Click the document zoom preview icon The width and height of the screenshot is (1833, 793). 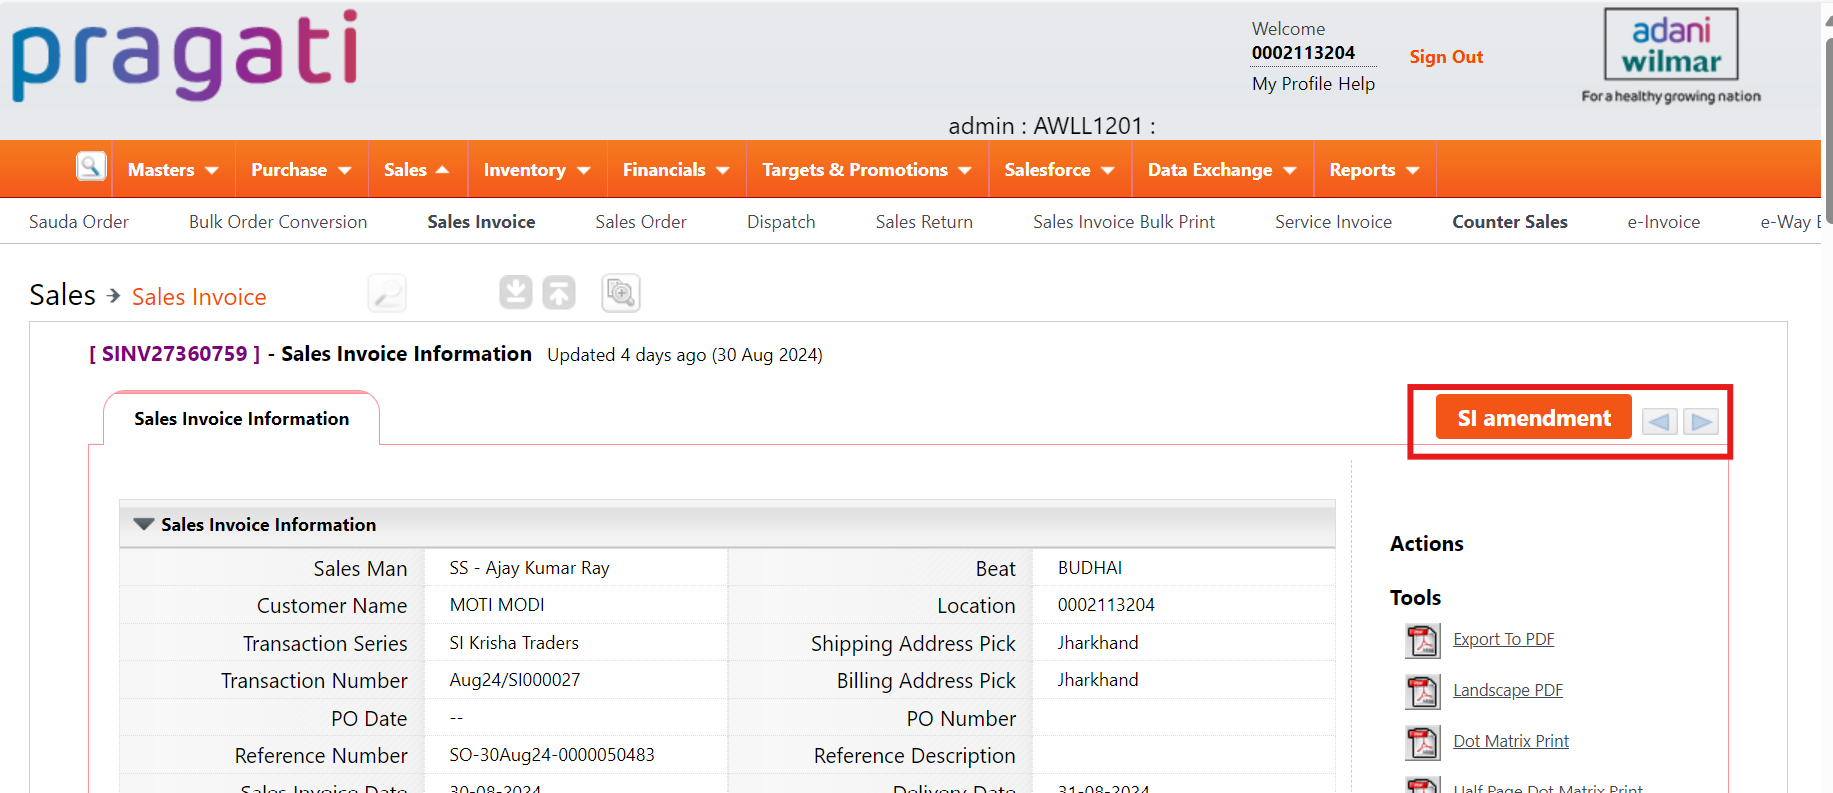[621, 293]
